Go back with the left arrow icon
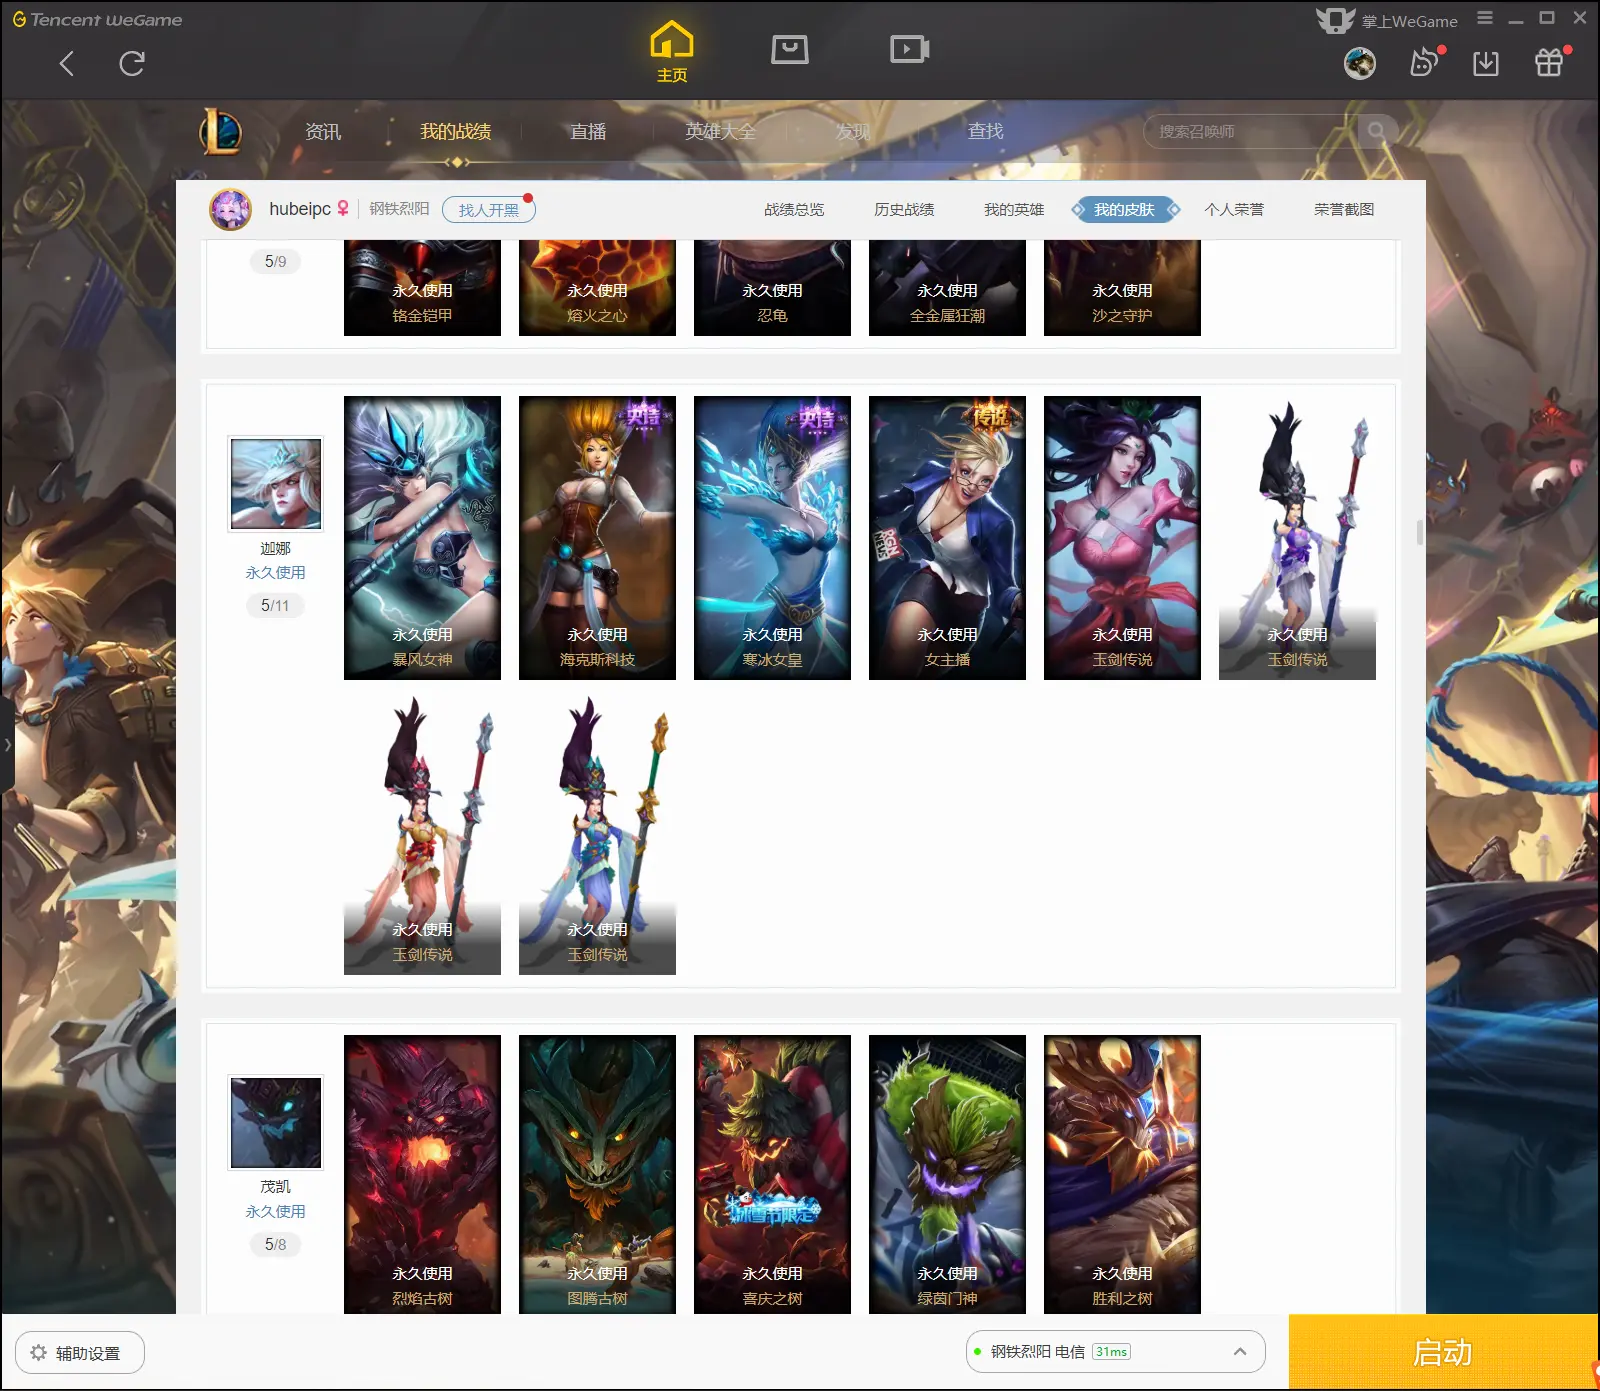Screen dimensions: 1600x1391 pyautogui.click(x=67, y=64)
